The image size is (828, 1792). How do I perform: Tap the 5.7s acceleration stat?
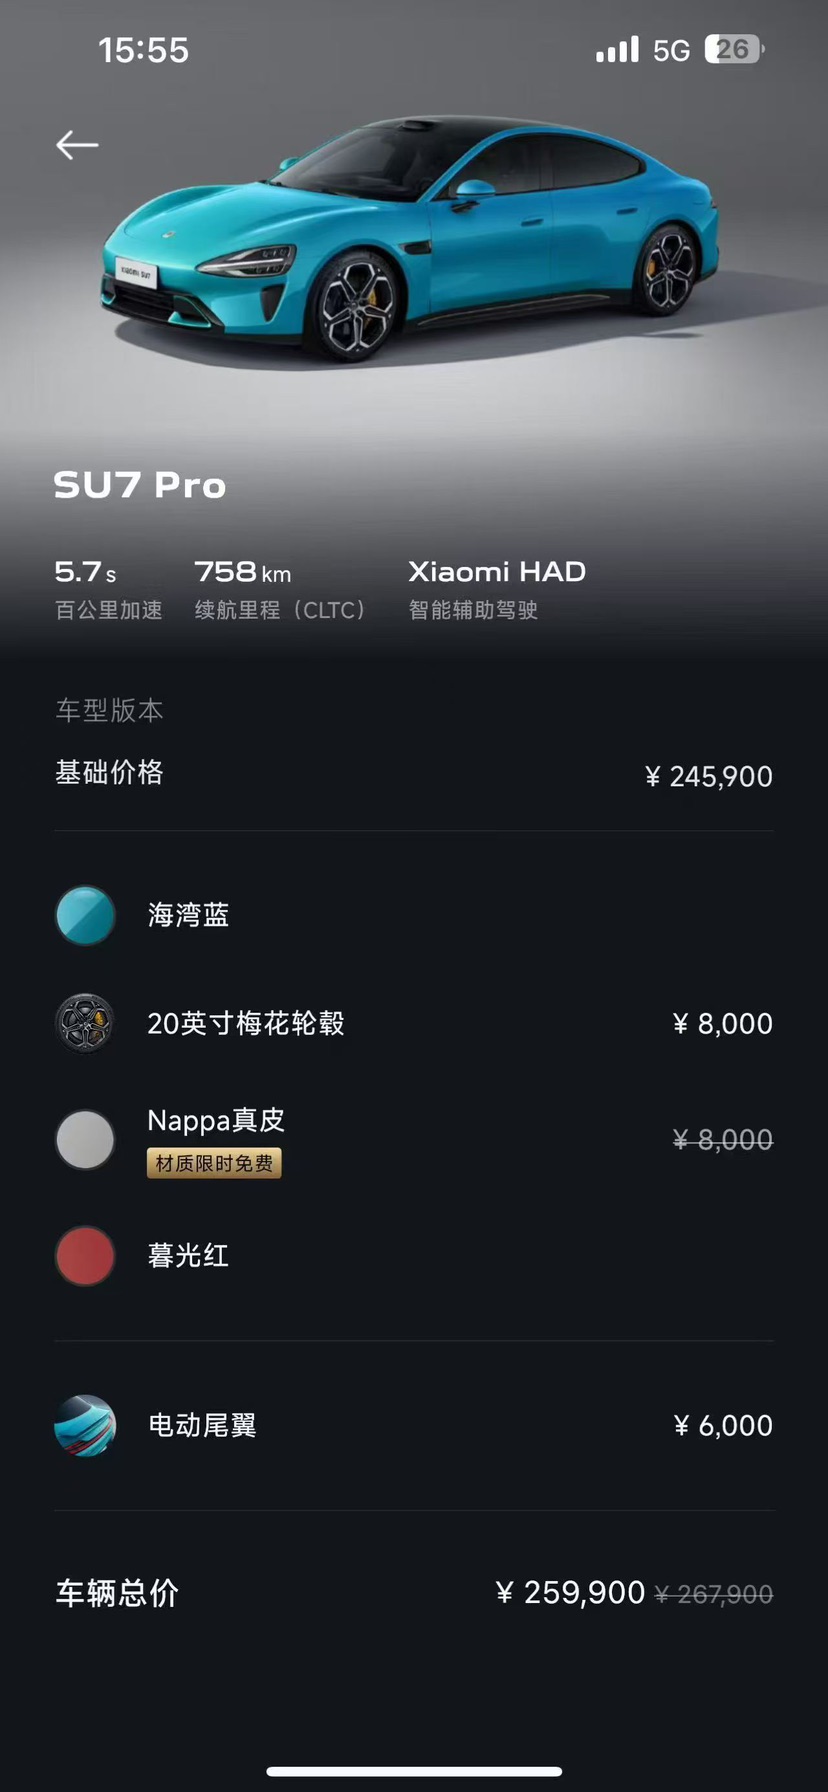(x=108, y=589)
